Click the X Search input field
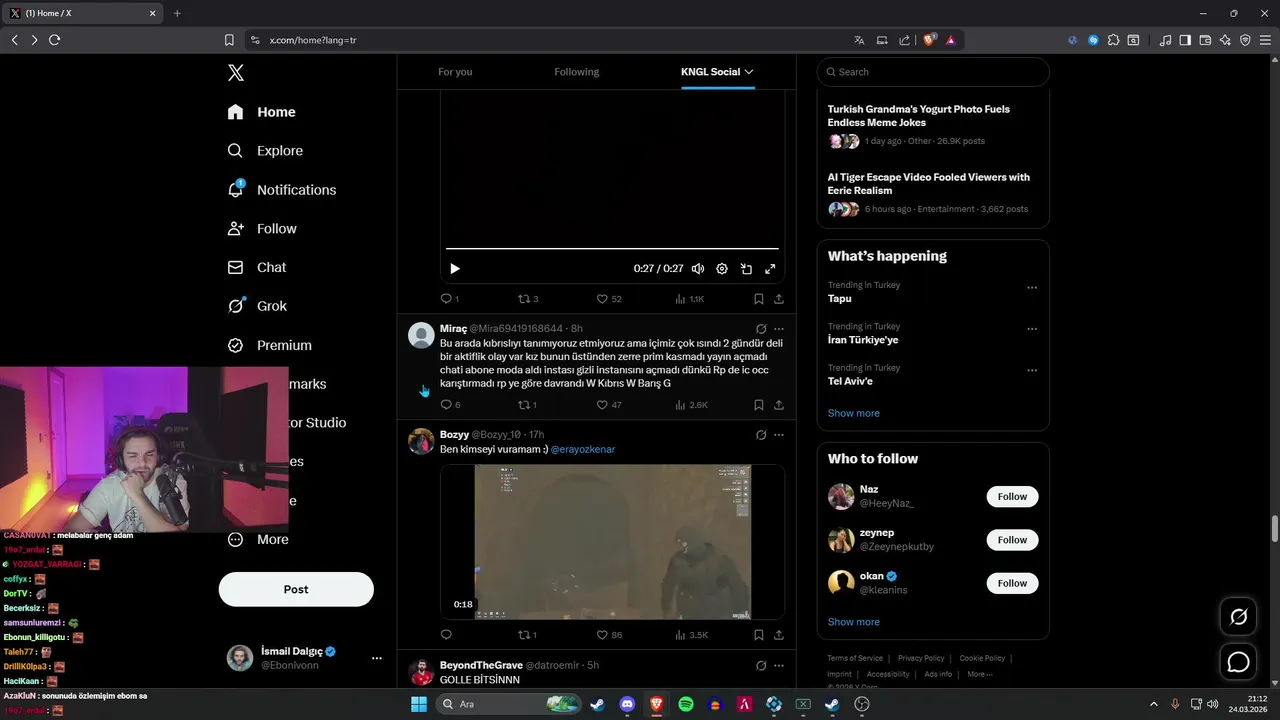 coord(933,72)
